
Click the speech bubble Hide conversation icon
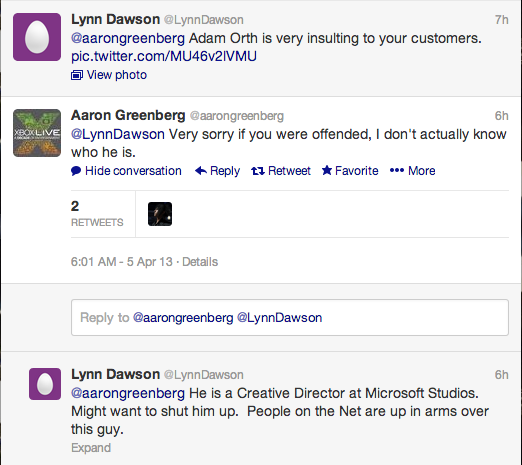coord(76,171)
